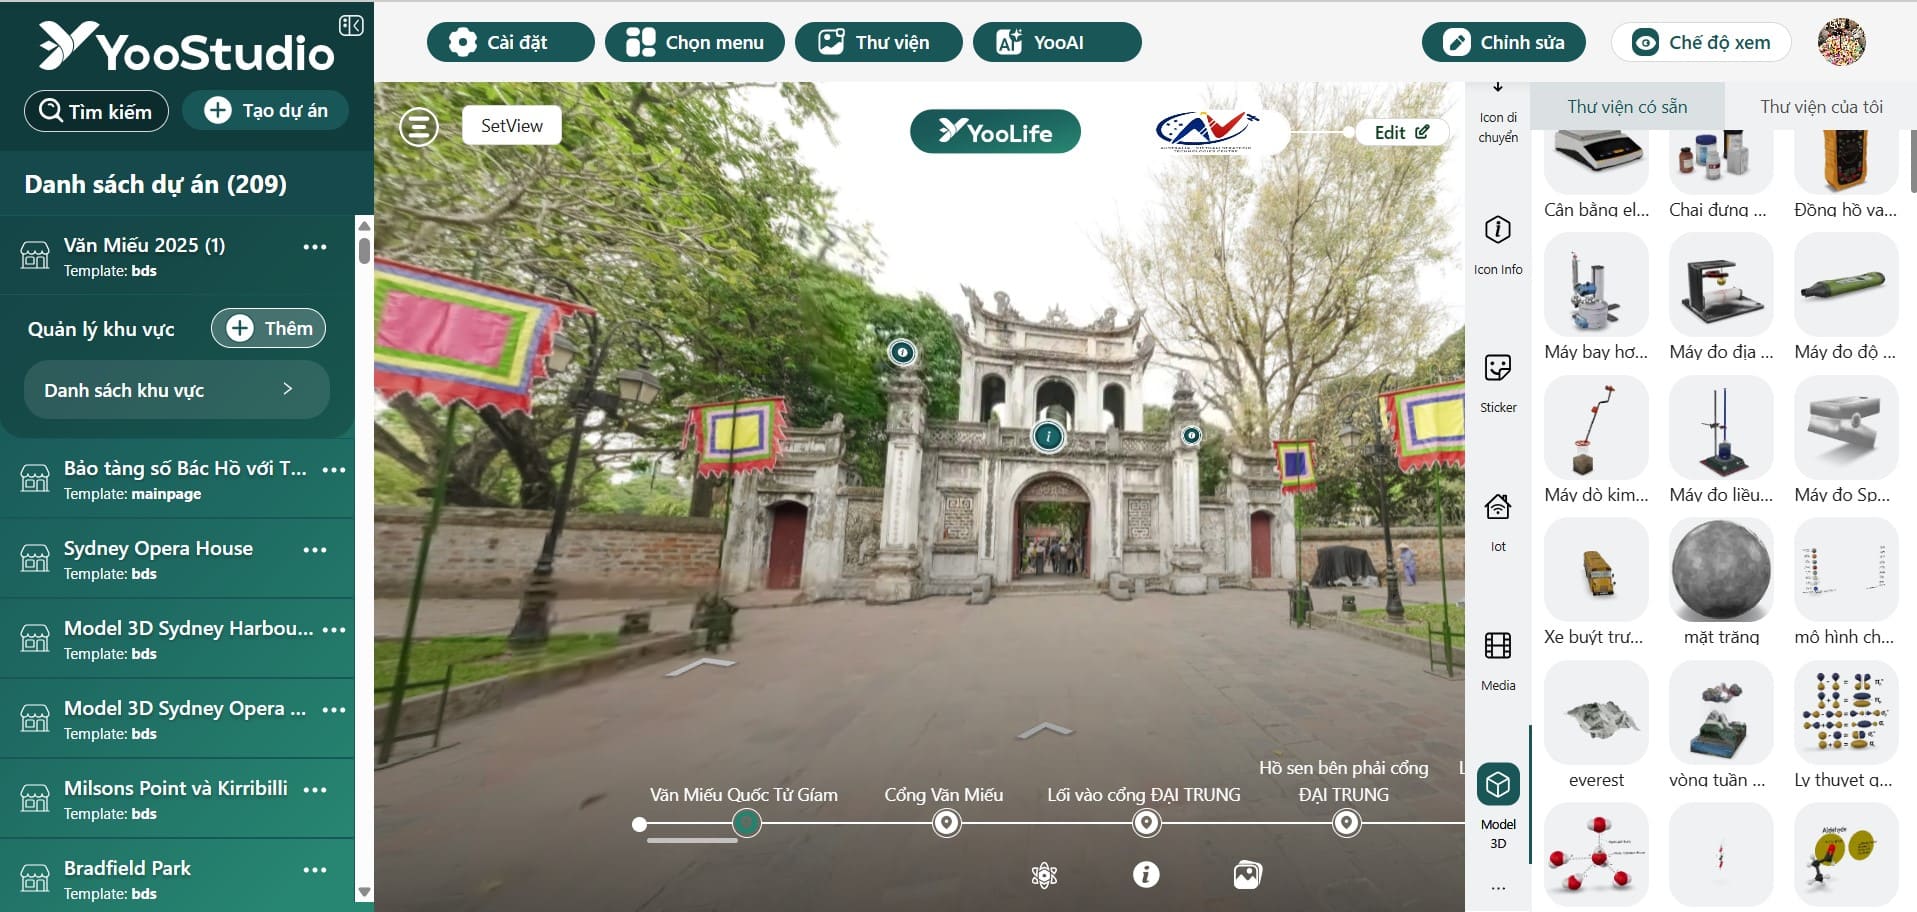The image size is (1917, 912).
Task: Select the Sticker tool
Action: (x=1498, y=383)
